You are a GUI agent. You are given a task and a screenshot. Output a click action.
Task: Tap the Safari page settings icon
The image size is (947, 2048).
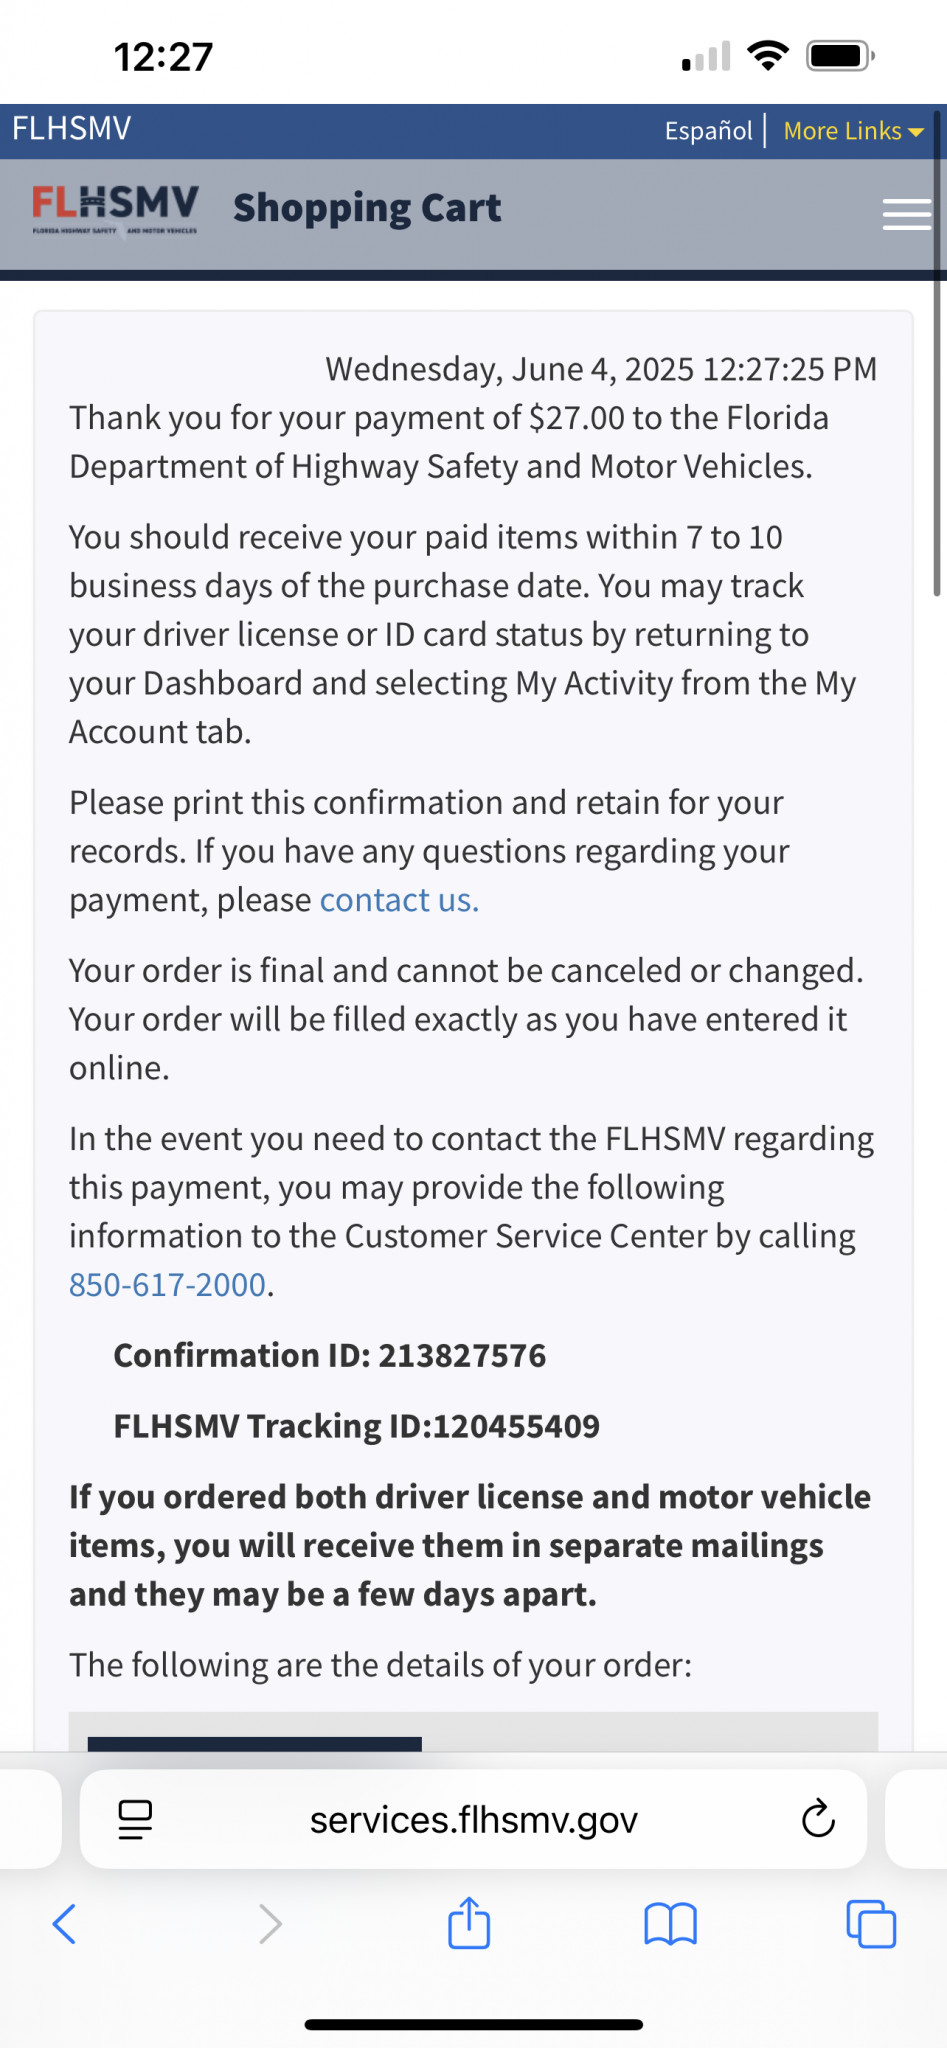coord(135,1819)
